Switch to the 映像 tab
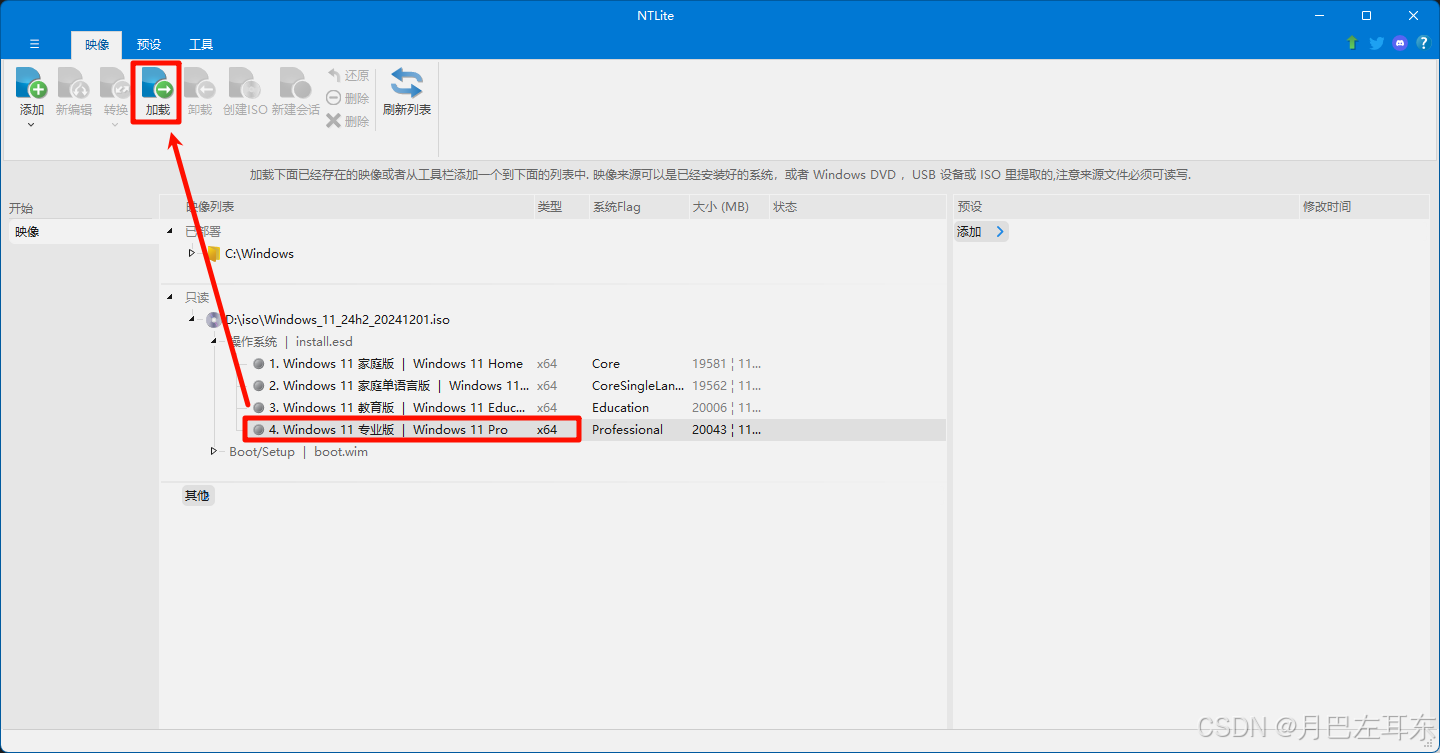Screen dimensions: 1440x753 pos(97,44)
